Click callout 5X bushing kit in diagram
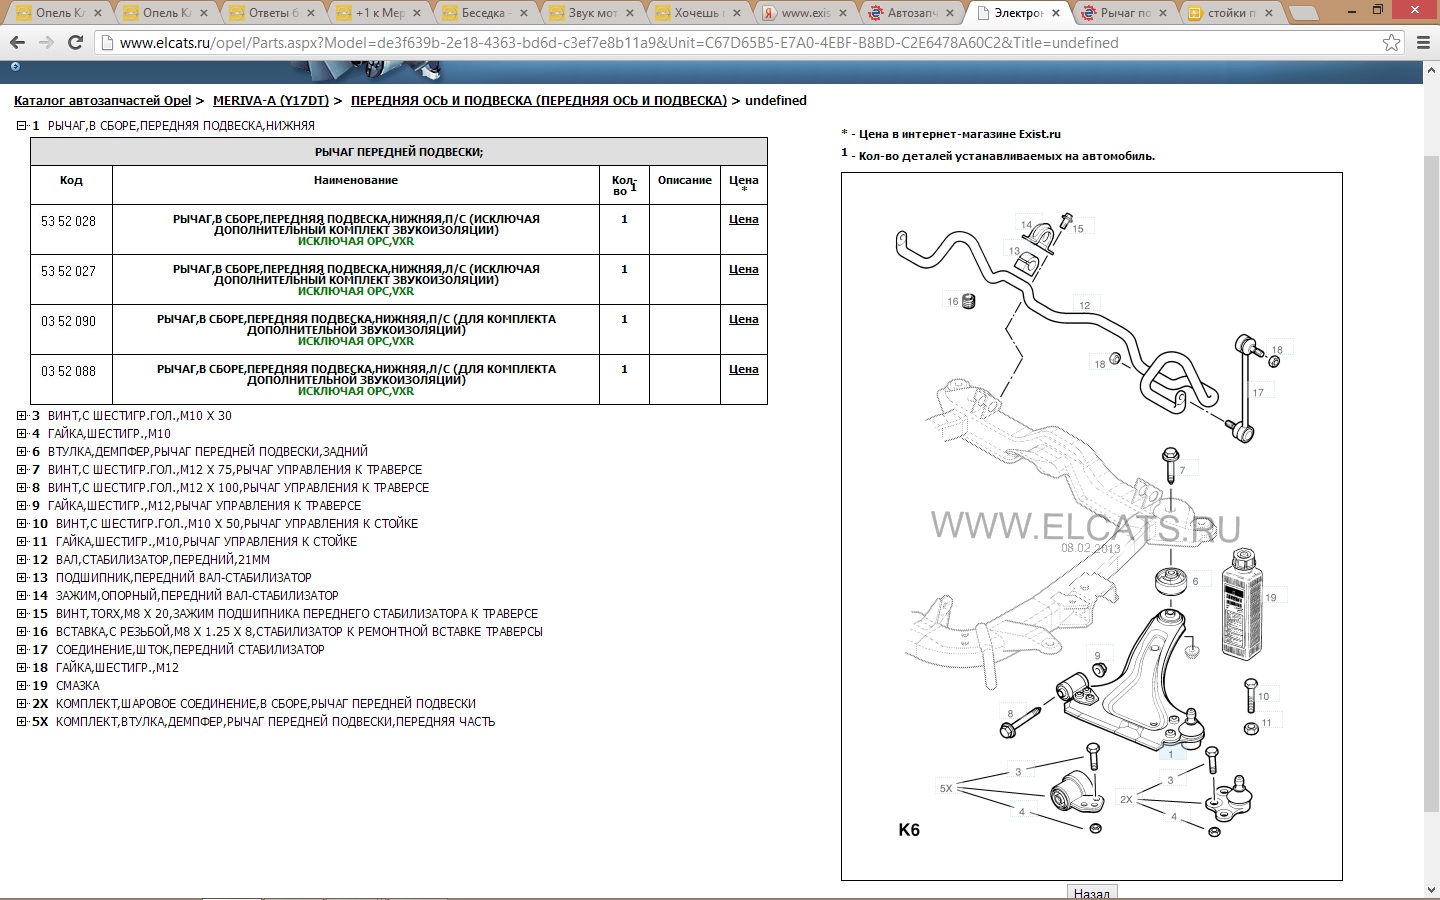The image size is (1440, 900). (x=946, y=788)
